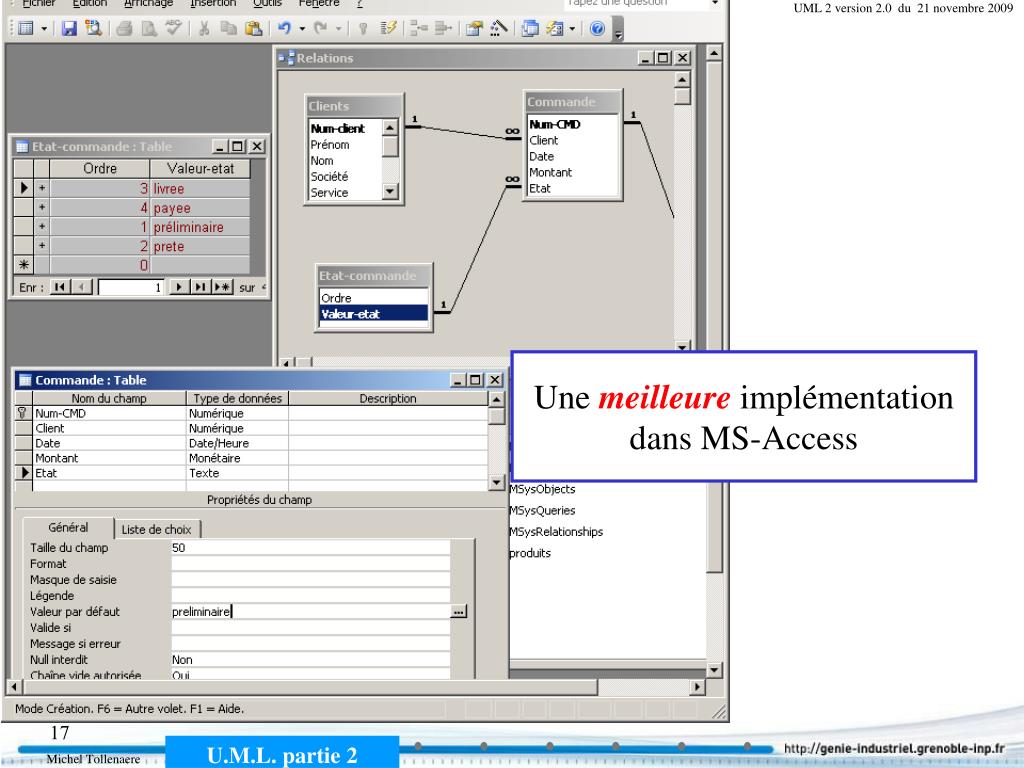The height and width of the screenshot is (768, 1024).
Task: Click the Commande table vertical scrollbar down arrow
Action: [x=496, y=483]
